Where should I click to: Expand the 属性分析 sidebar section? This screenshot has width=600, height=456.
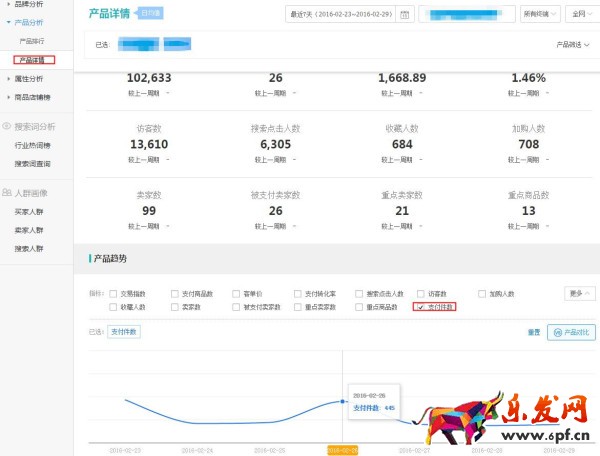pyautogui.click(x=28, y=79)
